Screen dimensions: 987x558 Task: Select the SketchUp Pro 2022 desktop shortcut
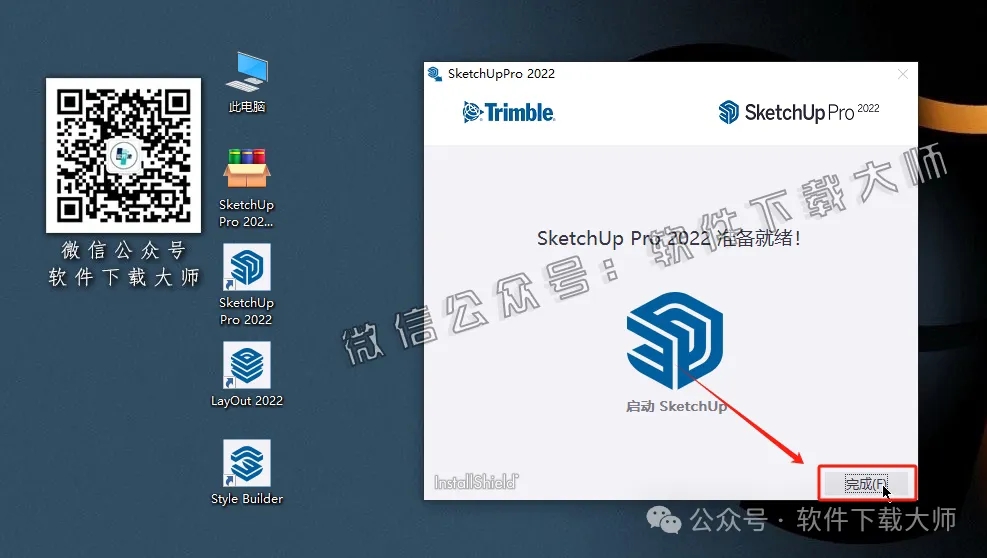pyautogui.click(x=246, y=285)
